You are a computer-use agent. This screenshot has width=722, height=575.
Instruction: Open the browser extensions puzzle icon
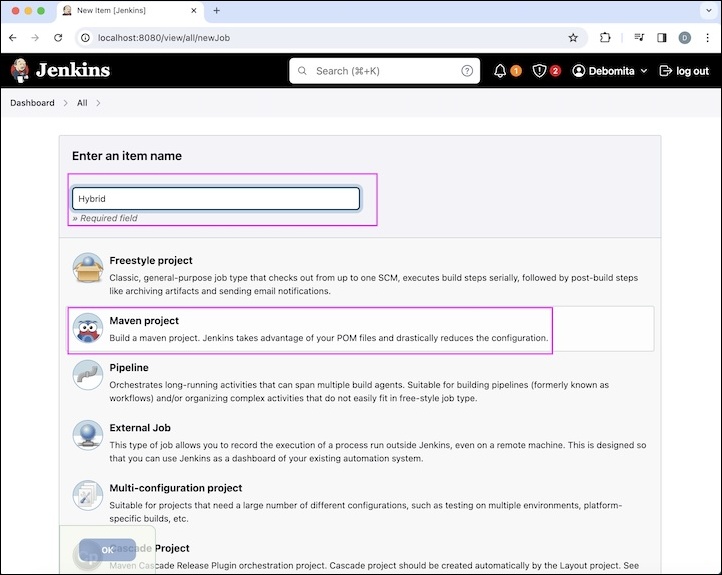pyautogui.click(x=605, y=38)
